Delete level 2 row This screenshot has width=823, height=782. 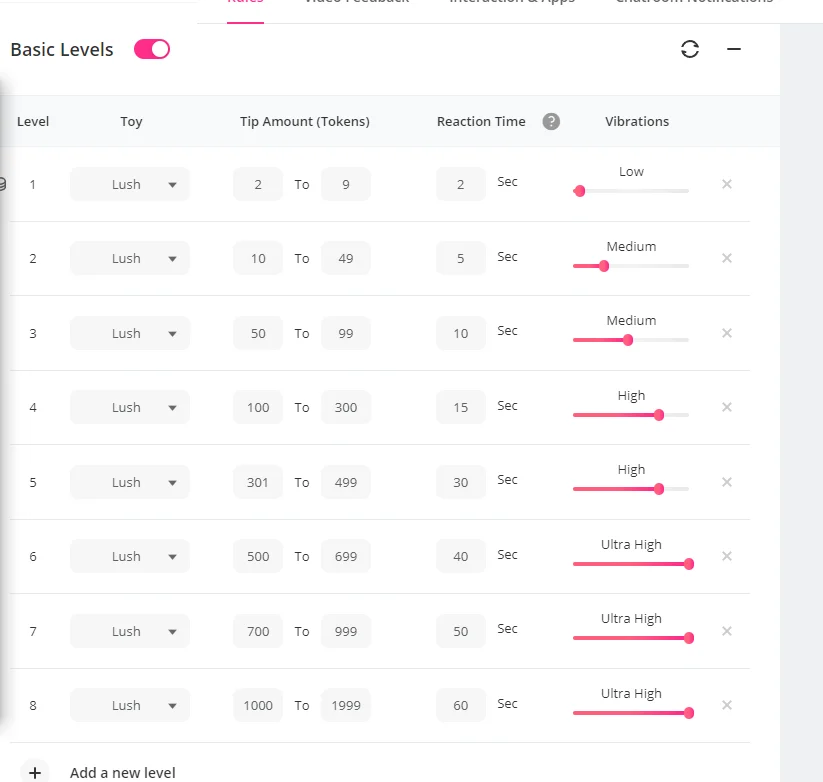[727, 258]
